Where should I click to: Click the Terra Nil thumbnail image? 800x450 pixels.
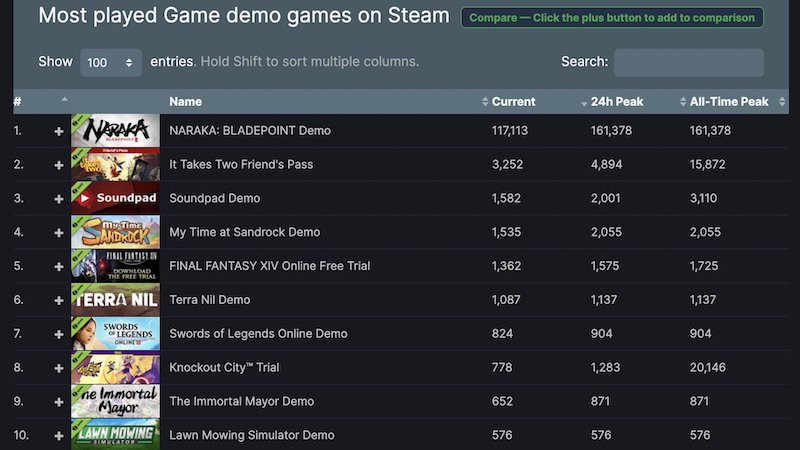click(x=115, y=300)
